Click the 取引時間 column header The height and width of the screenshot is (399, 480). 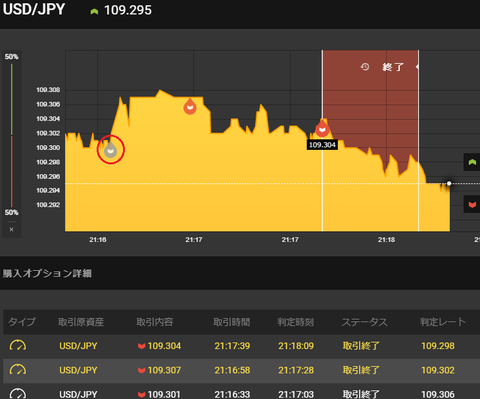232,322
